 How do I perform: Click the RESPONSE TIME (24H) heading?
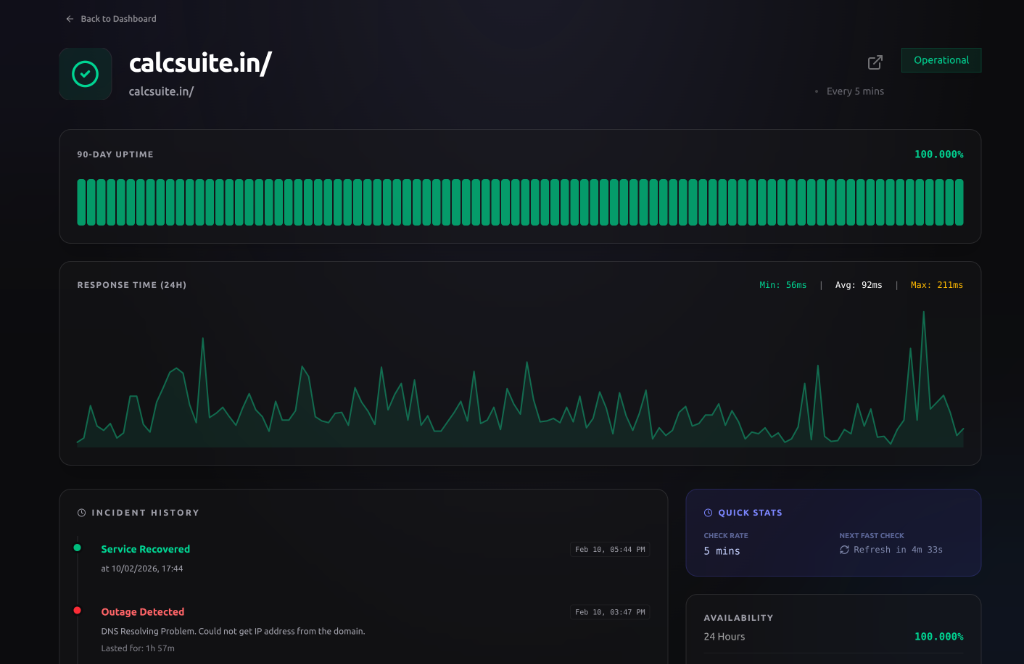[x=132, y=285]
